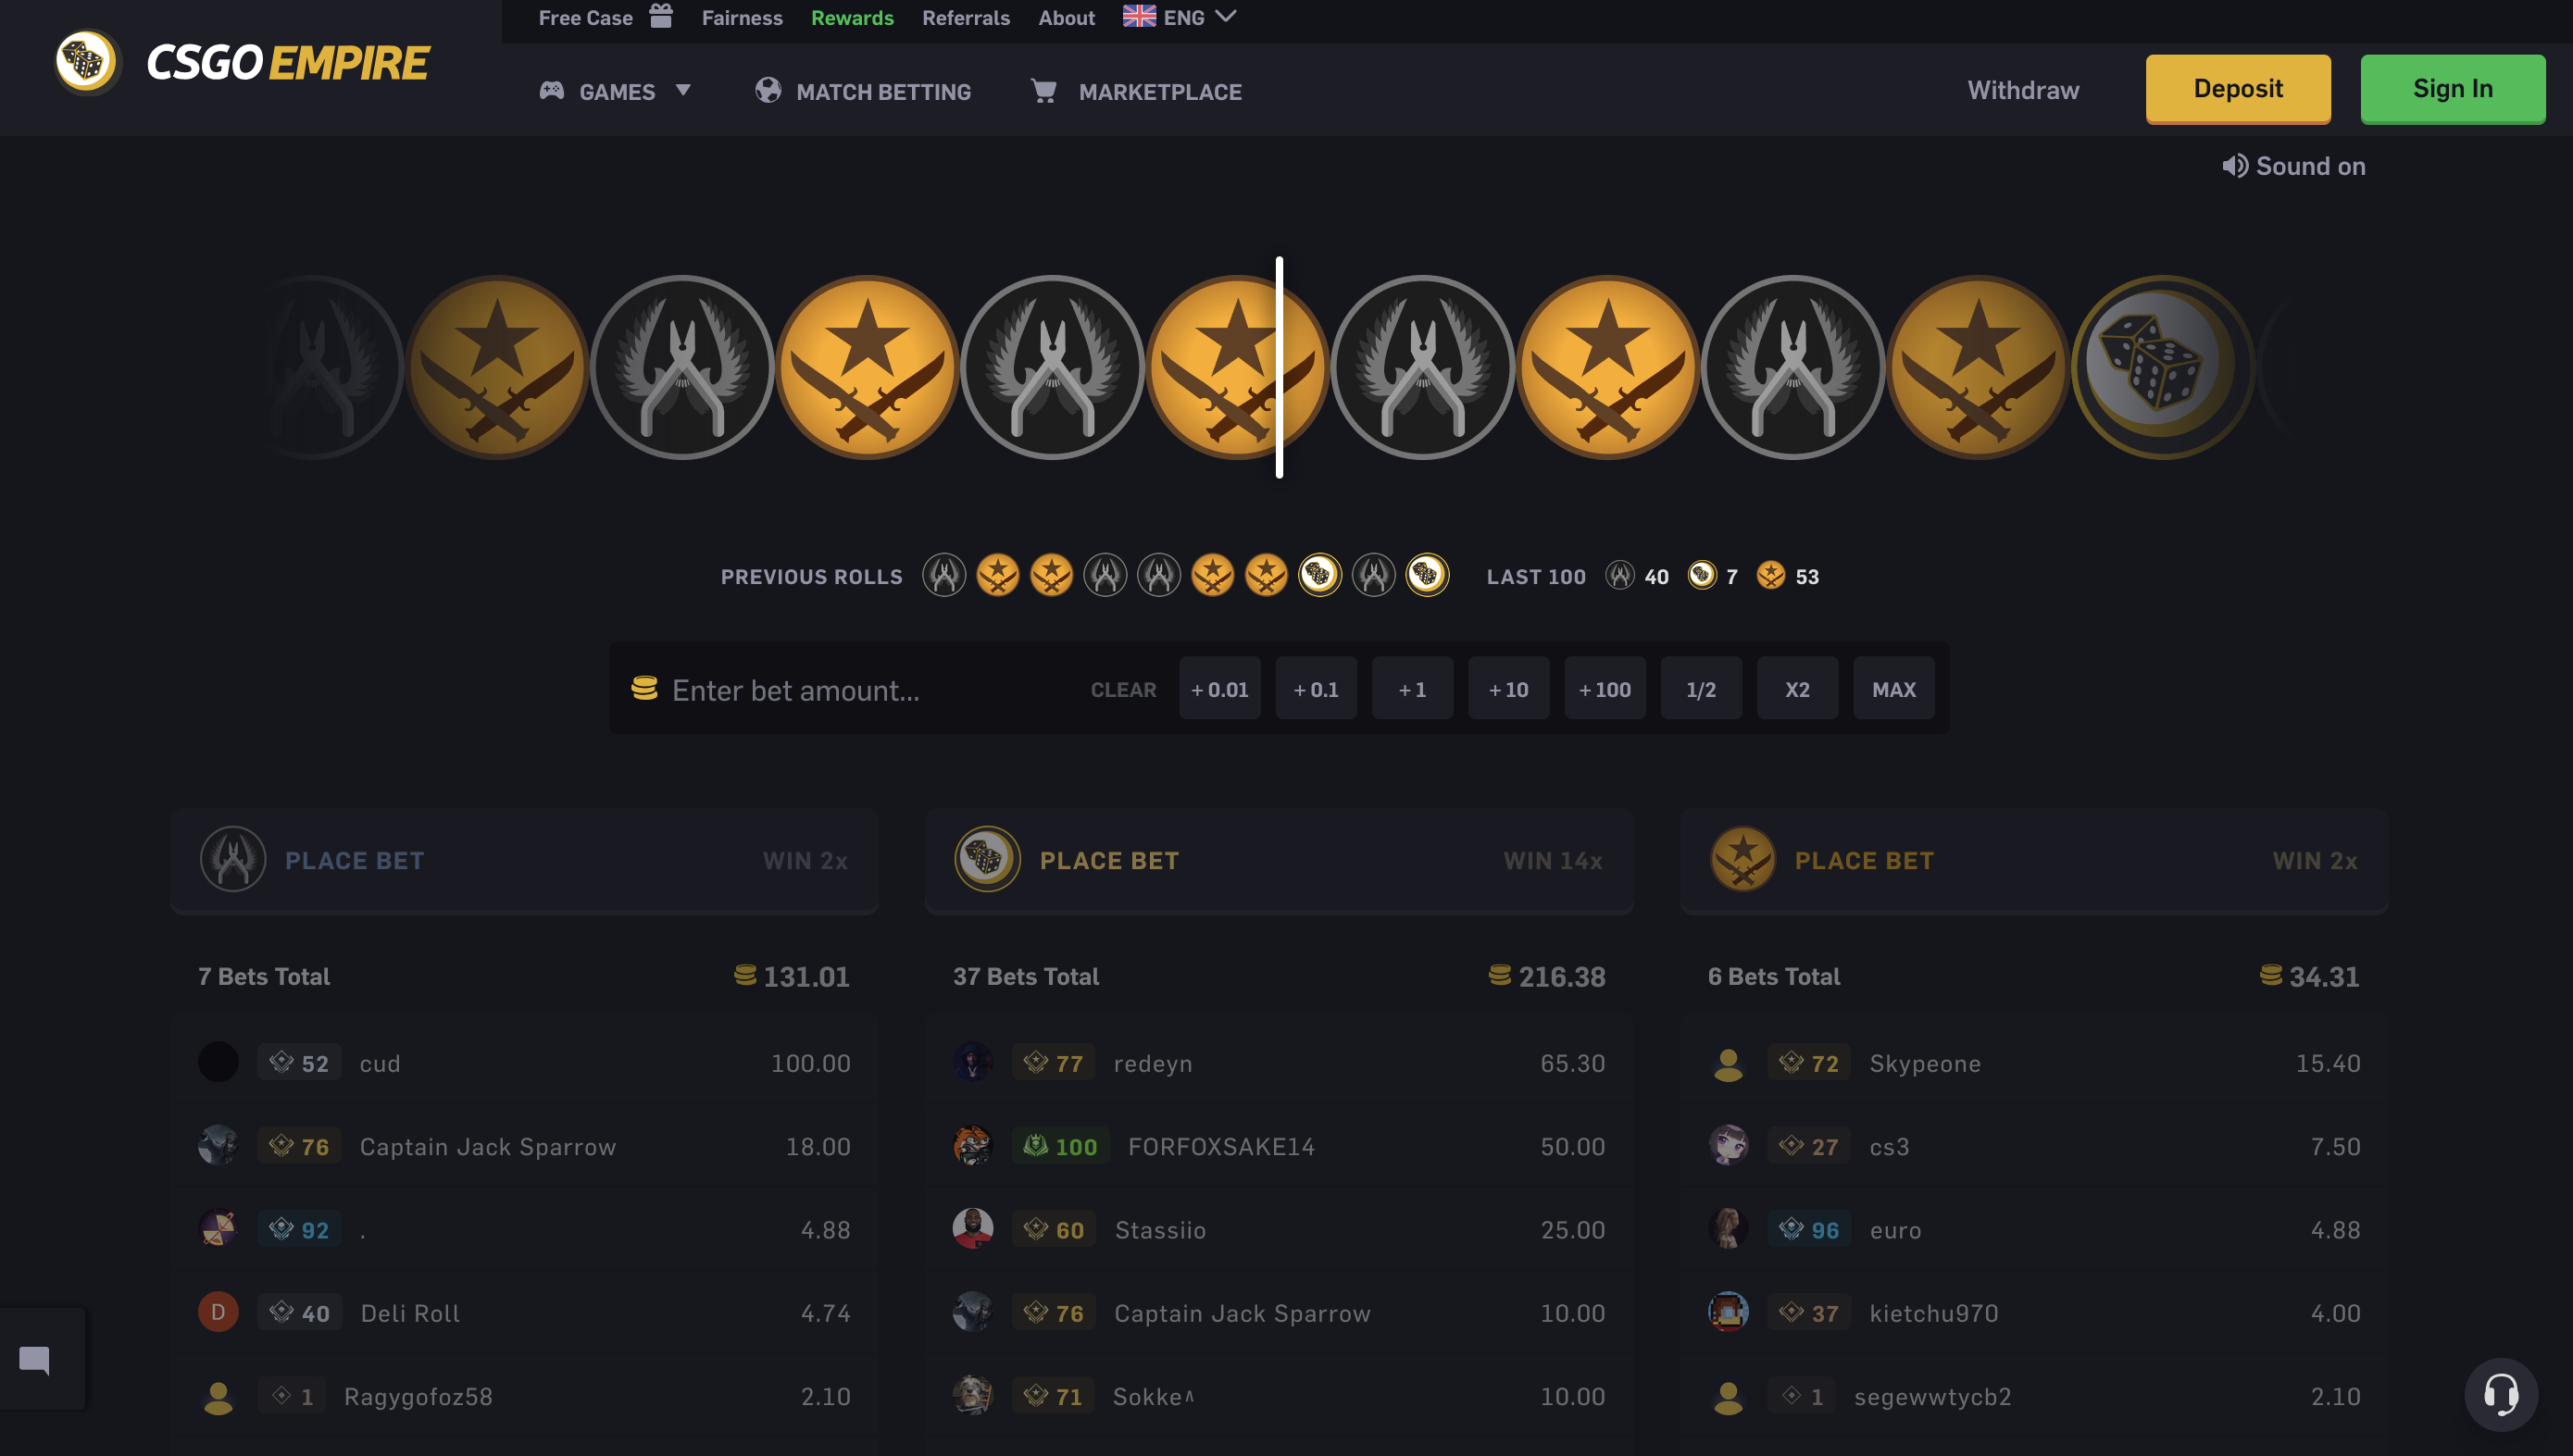Click Deli Roll's red D avatar
Viewport: 2573px width, 1456px height.
pyautogui.click(x=218, y=1312)
